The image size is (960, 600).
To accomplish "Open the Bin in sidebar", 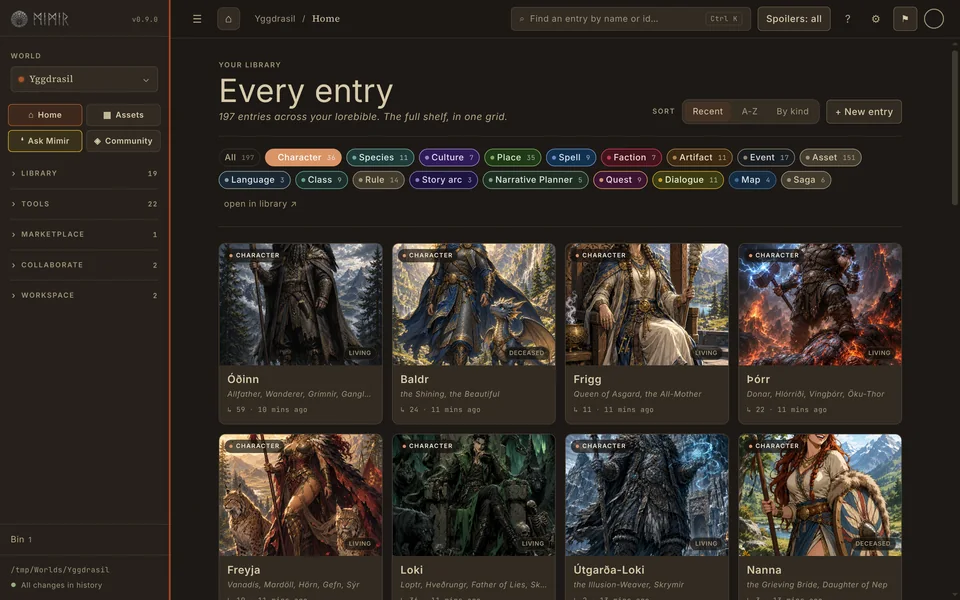I will tap(21, 539).
